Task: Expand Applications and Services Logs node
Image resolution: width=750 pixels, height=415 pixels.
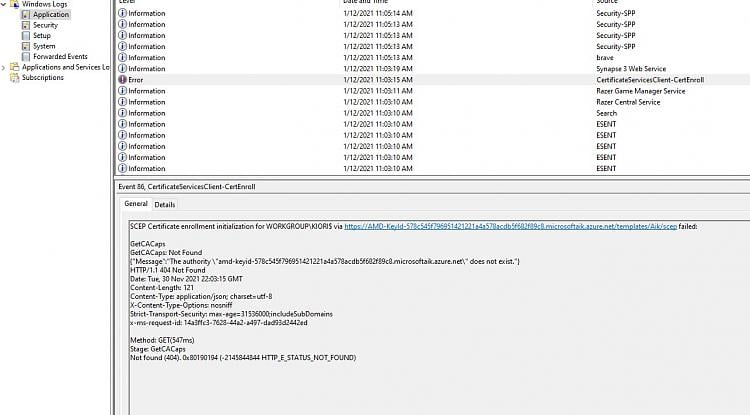Action: click(x=3, y=67)
